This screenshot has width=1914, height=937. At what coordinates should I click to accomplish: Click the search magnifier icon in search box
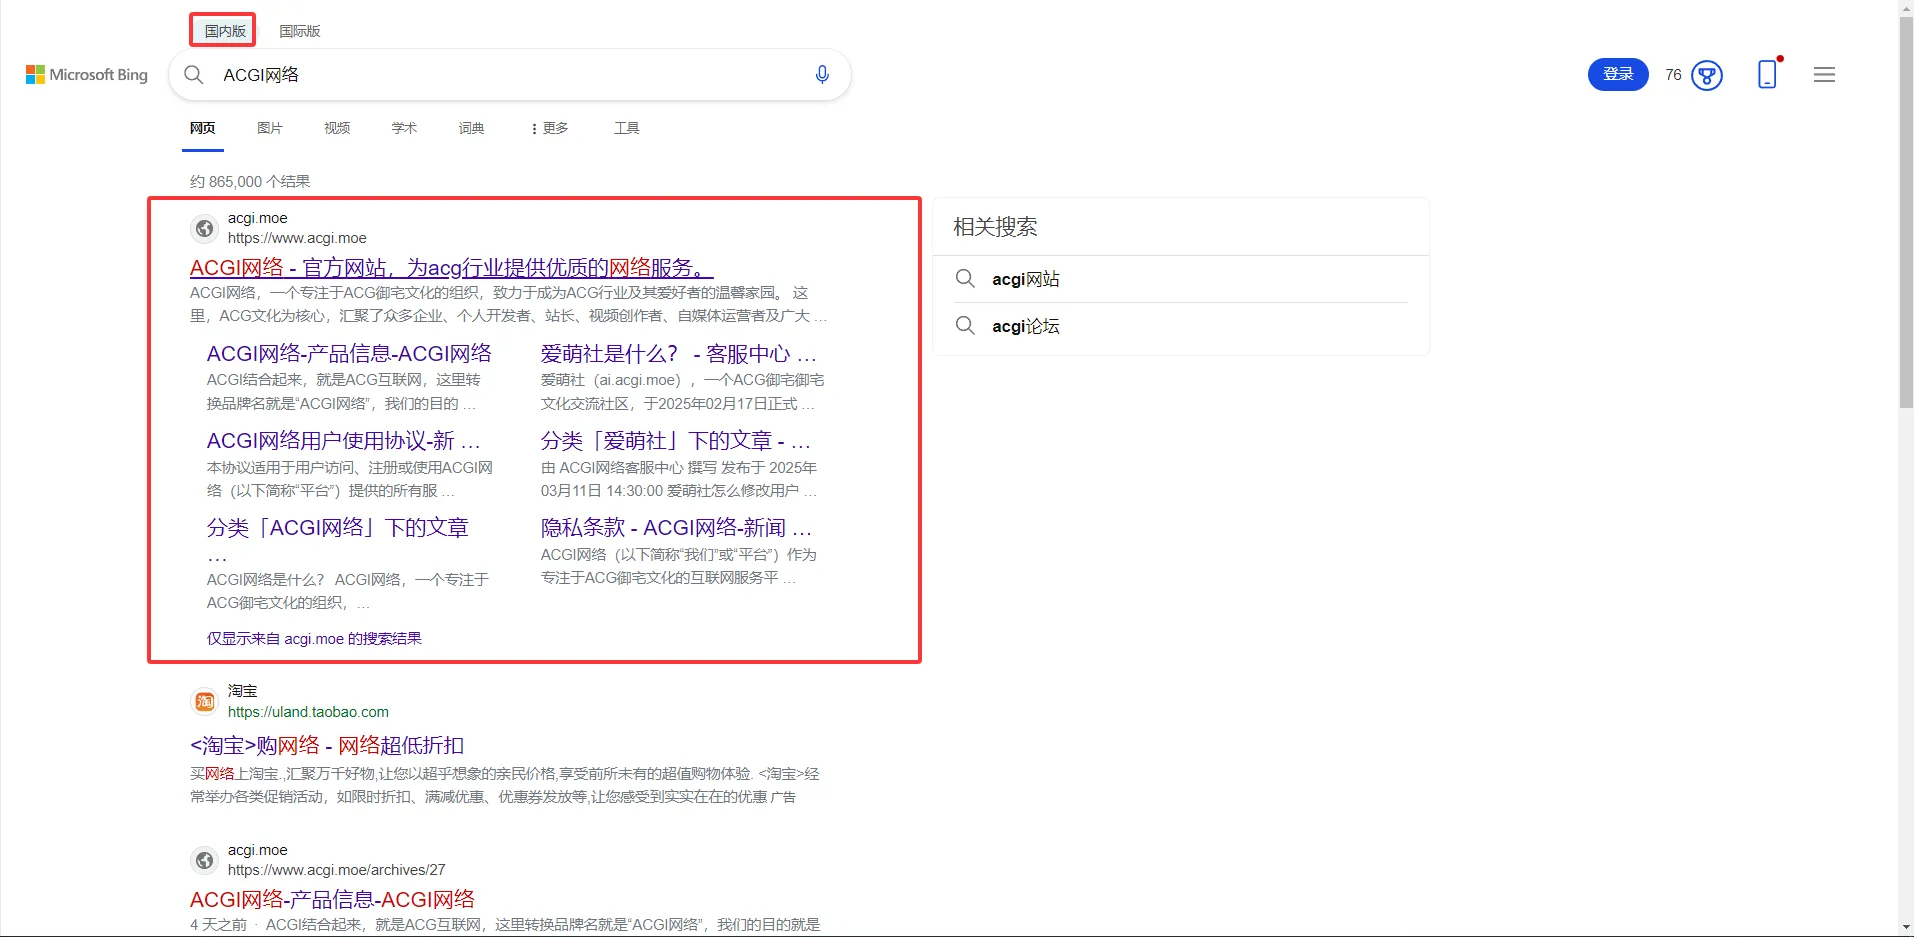click(194, 75)
